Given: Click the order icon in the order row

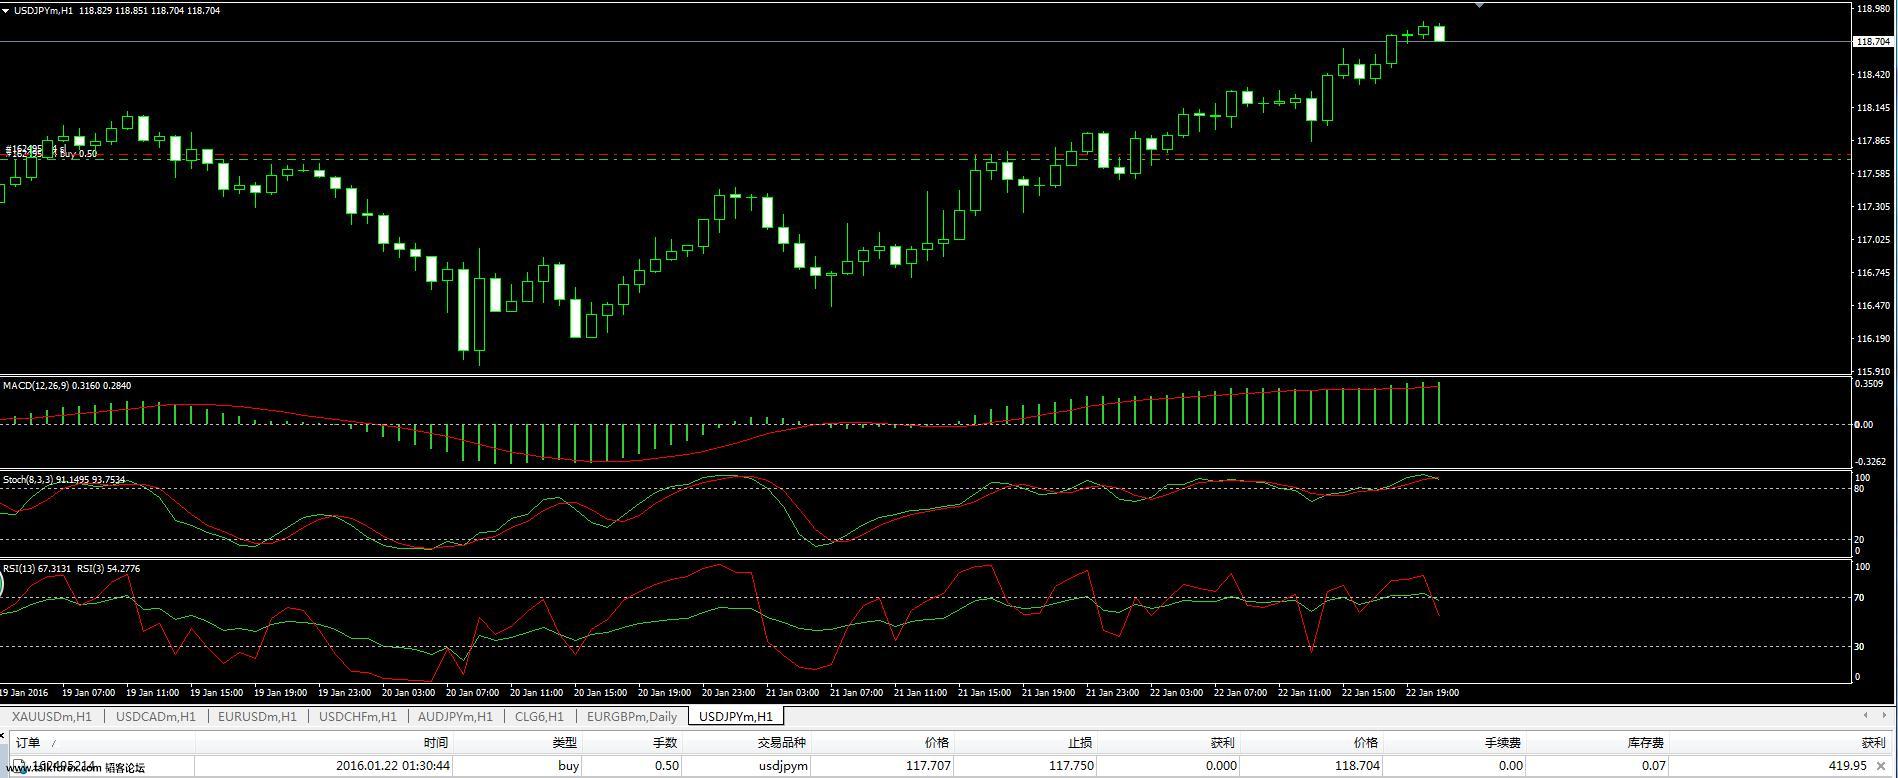Looking at the screenshot, I should (19, 766).
